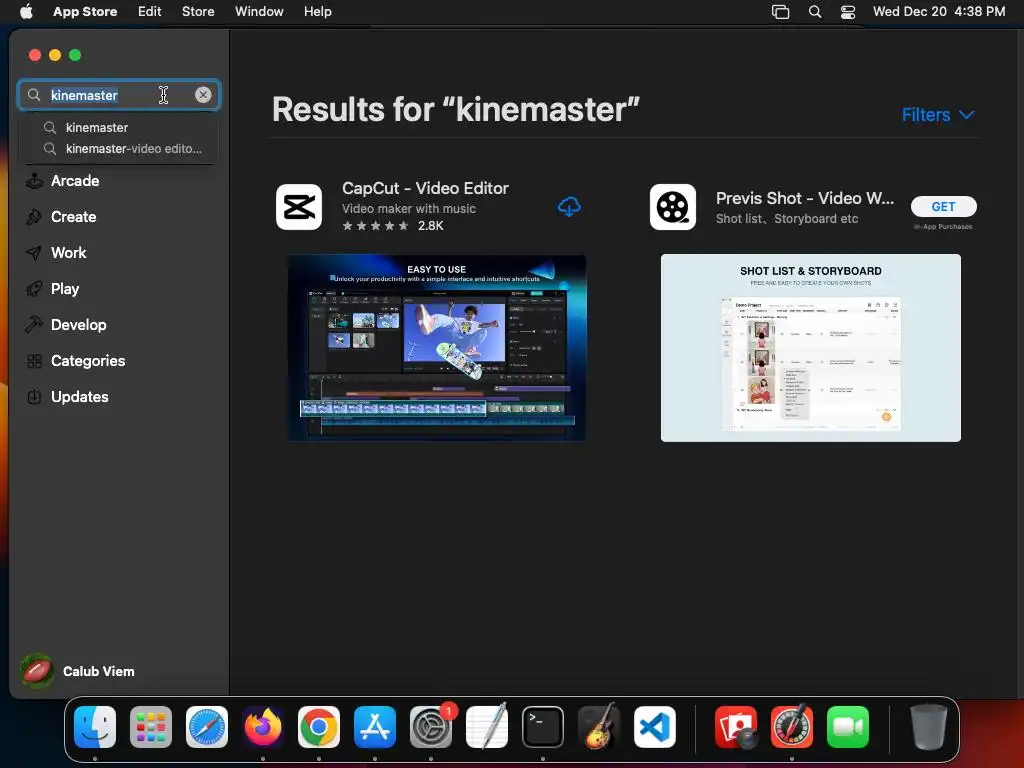
Task: Select the "kinemaster" search suggestion
Action: coord(97,127)
